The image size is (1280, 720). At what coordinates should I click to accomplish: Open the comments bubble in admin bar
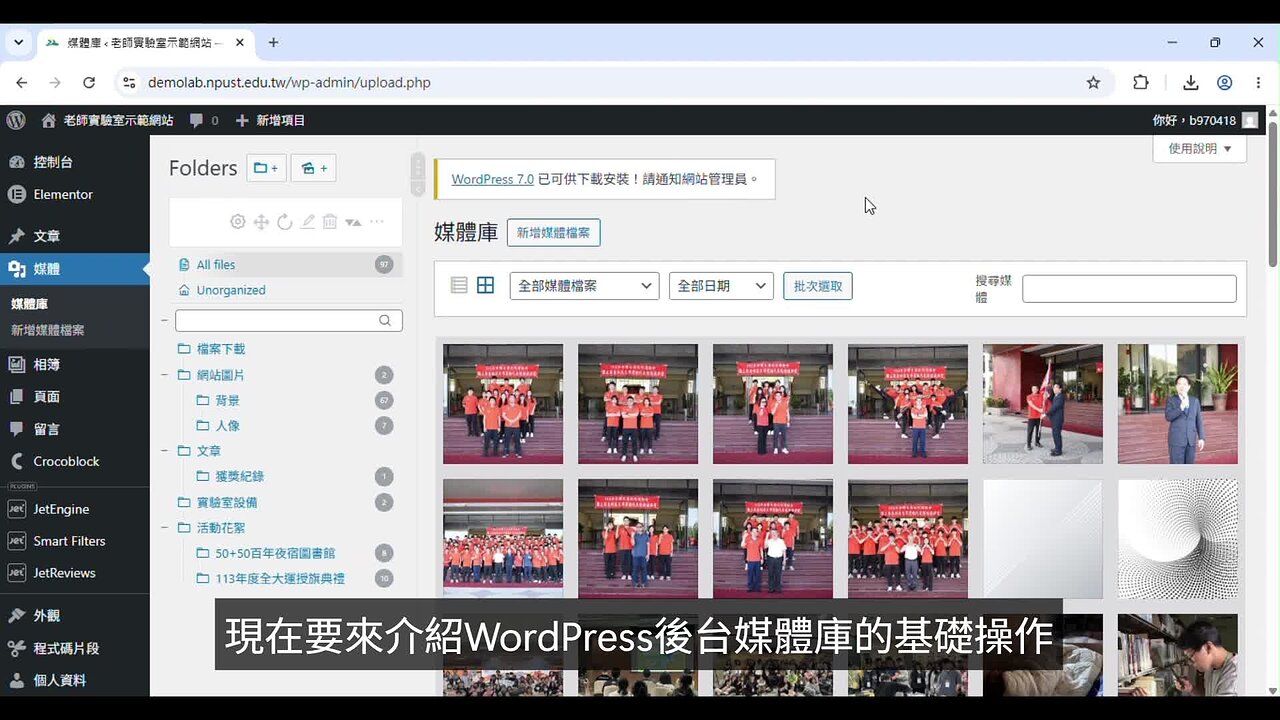[204, 120]
